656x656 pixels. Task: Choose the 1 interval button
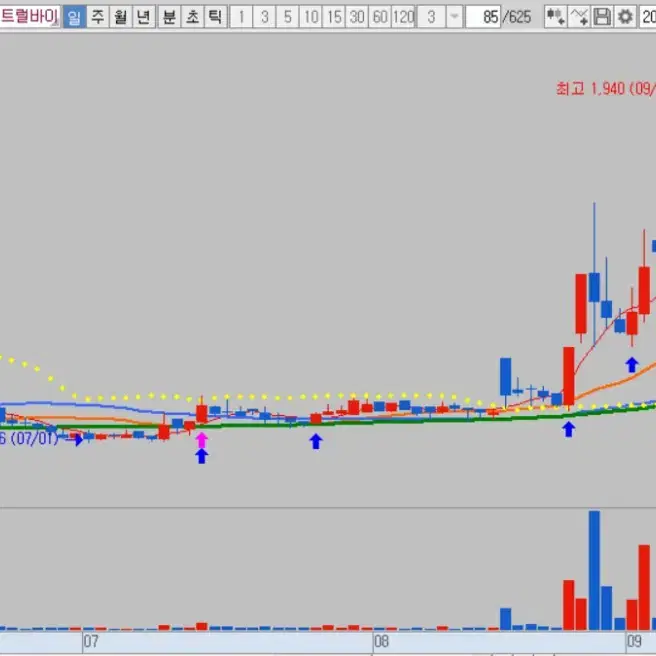pos(241,17)
